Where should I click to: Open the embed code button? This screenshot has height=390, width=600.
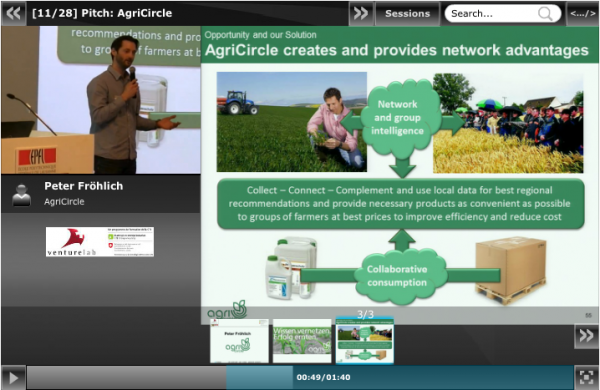583,13
